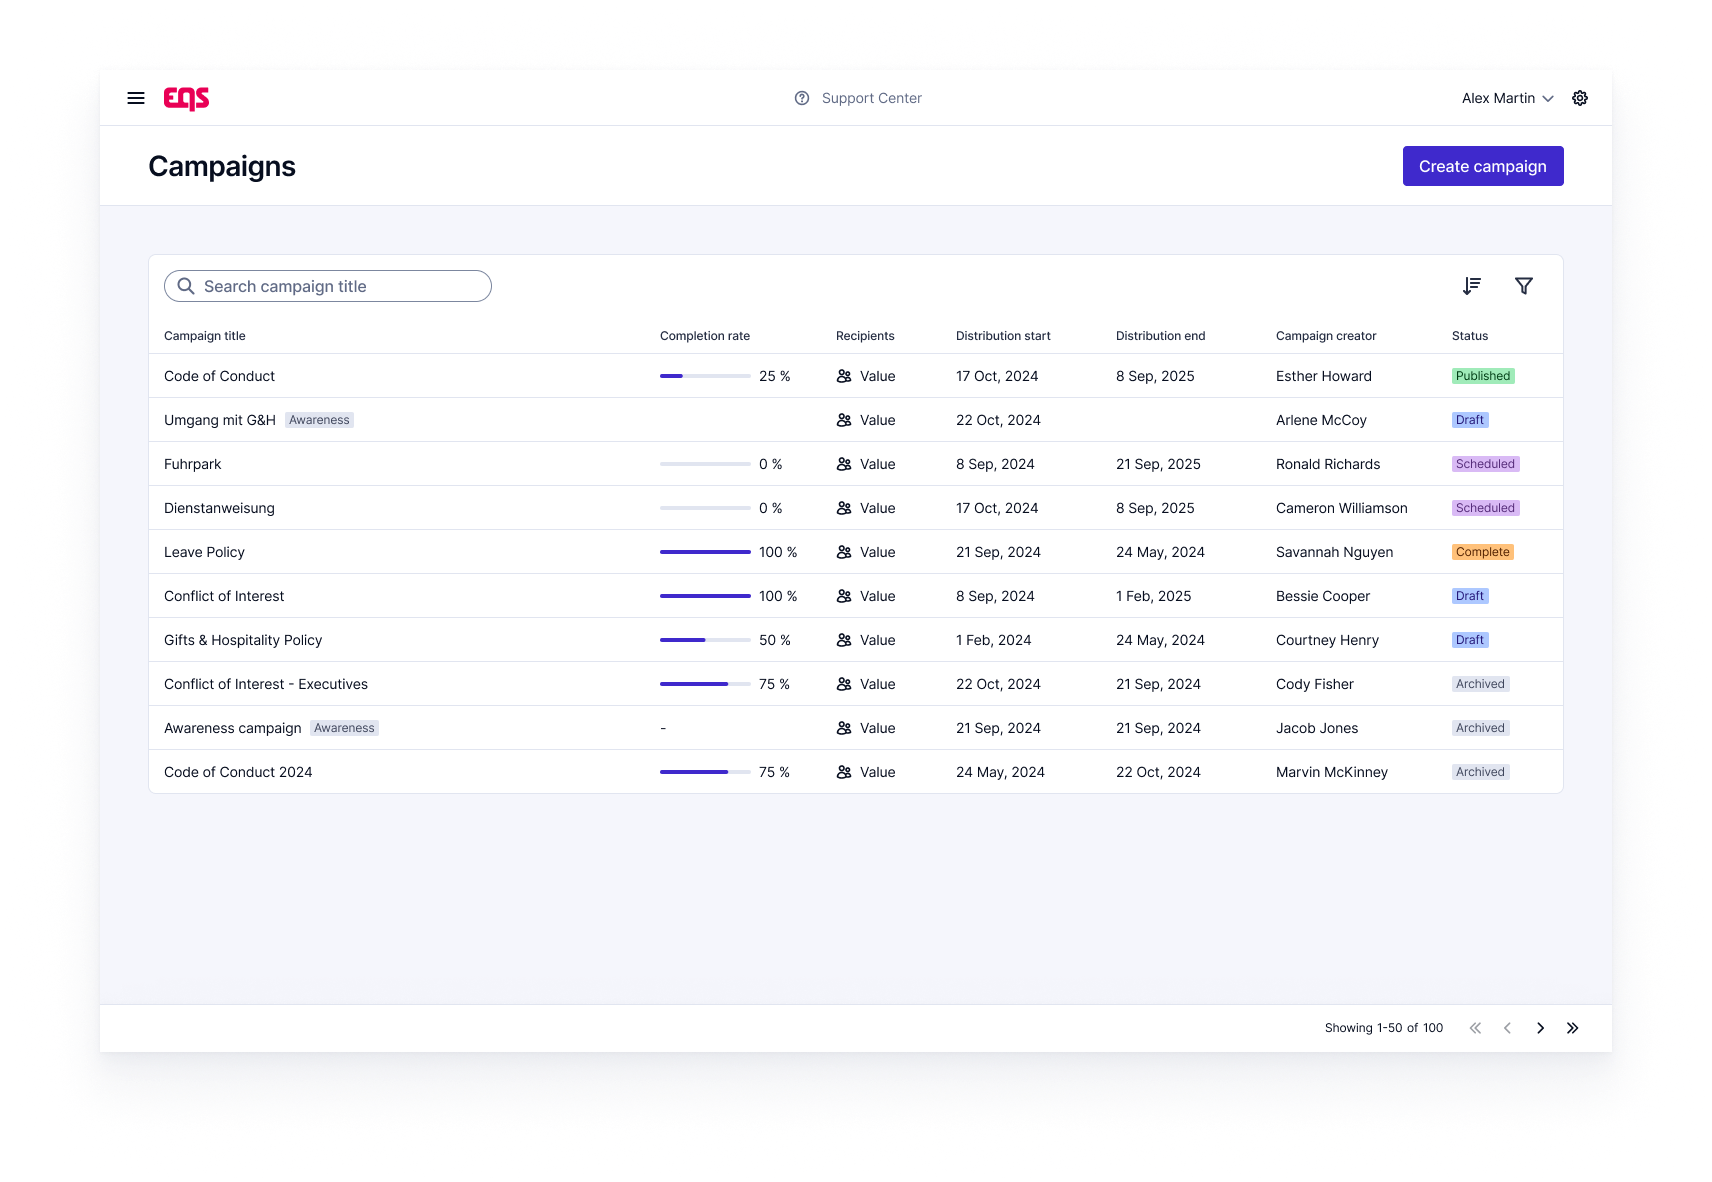This screenshot has width=1712, height=1182.
Task: Sort by Completion rate column header
Action: tap(705, 336)
